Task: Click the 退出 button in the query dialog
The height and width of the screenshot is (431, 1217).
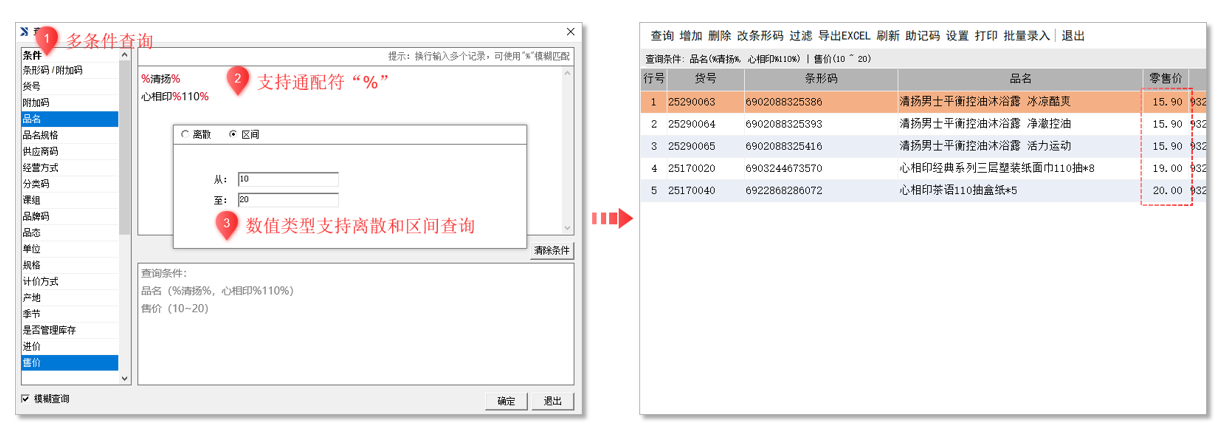Action: tap(553, 401)
